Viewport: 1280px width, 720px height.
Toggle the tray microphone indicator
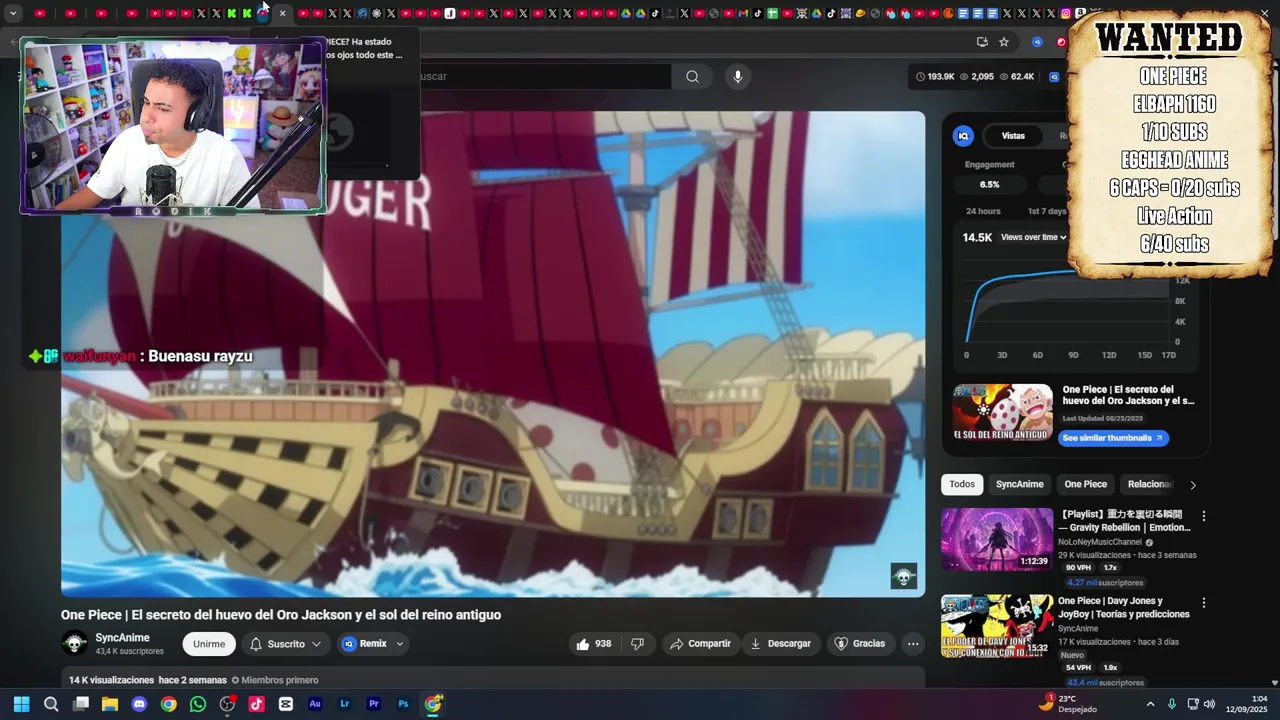(1171, 704)
